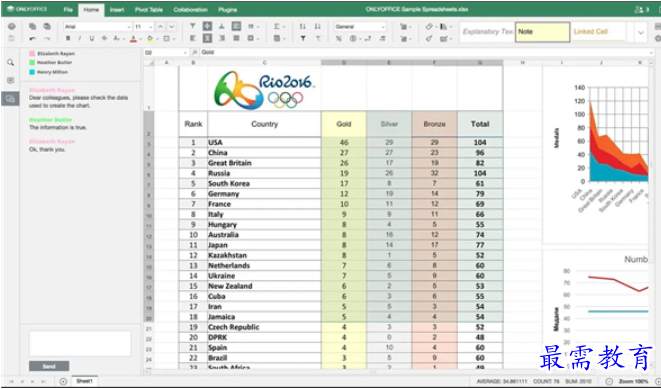Open the General number format dropdown
The image size is (661, 389).
360,27
